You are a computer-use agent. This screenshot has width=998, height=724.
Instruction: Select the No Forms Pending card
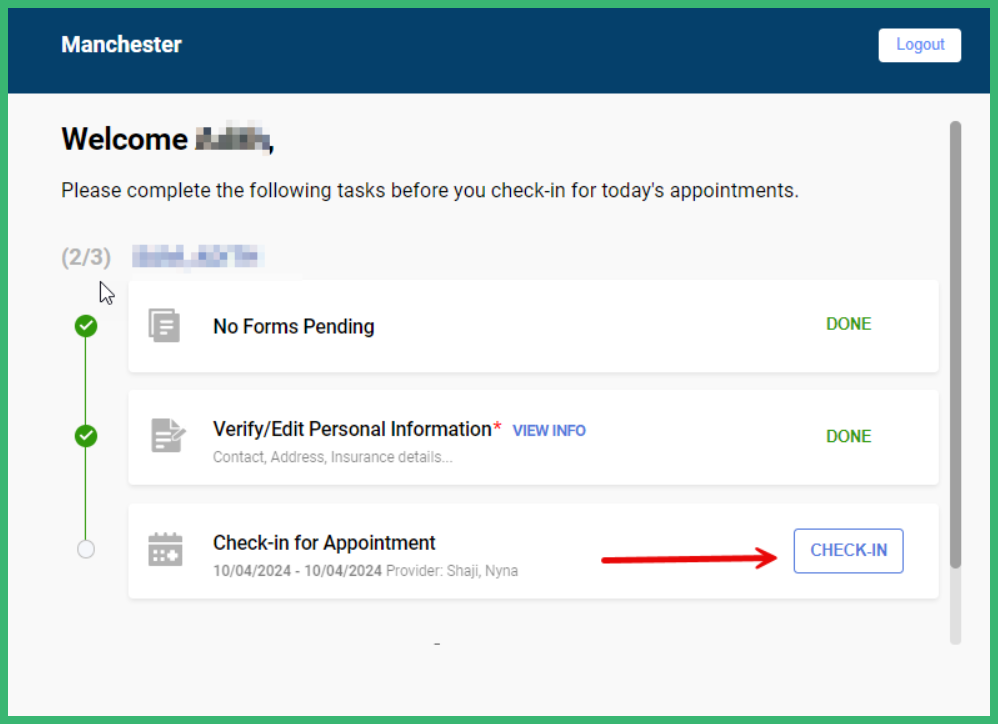pos(533,326)
